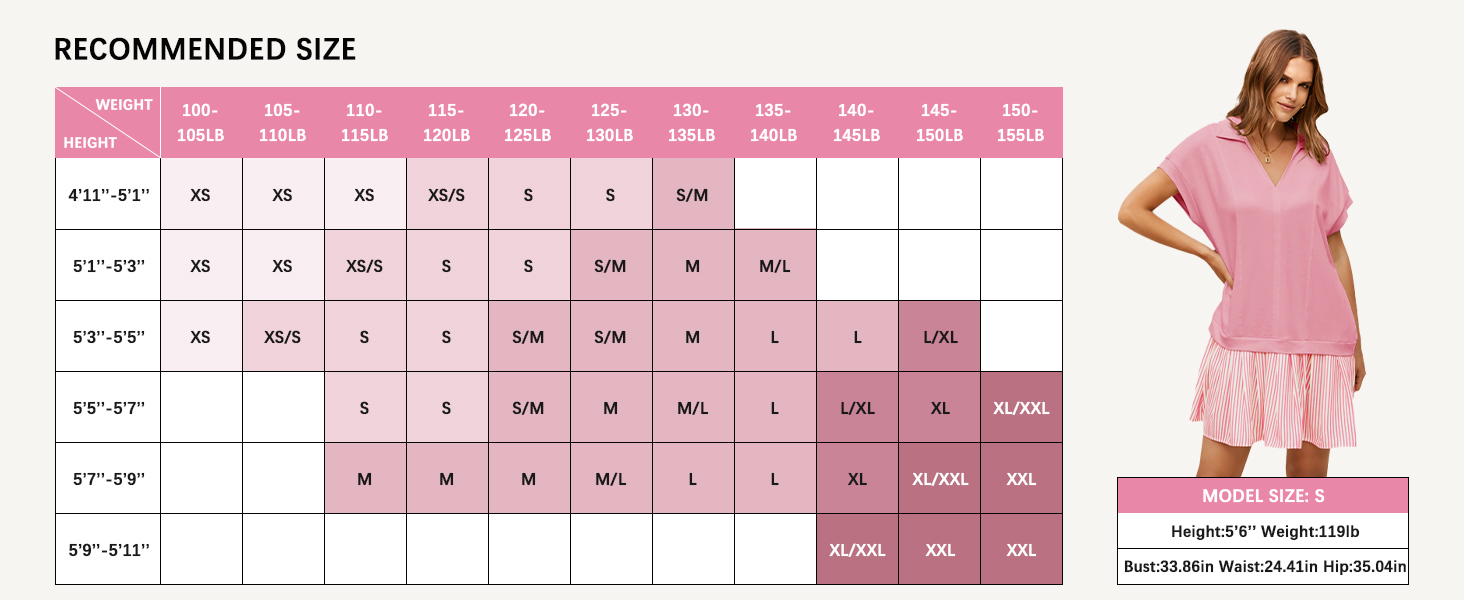Click XL/XXL cell in the 5'9''-5'11'' row
The height and width of the screenshot is (600, 1464).
(857, 549)
